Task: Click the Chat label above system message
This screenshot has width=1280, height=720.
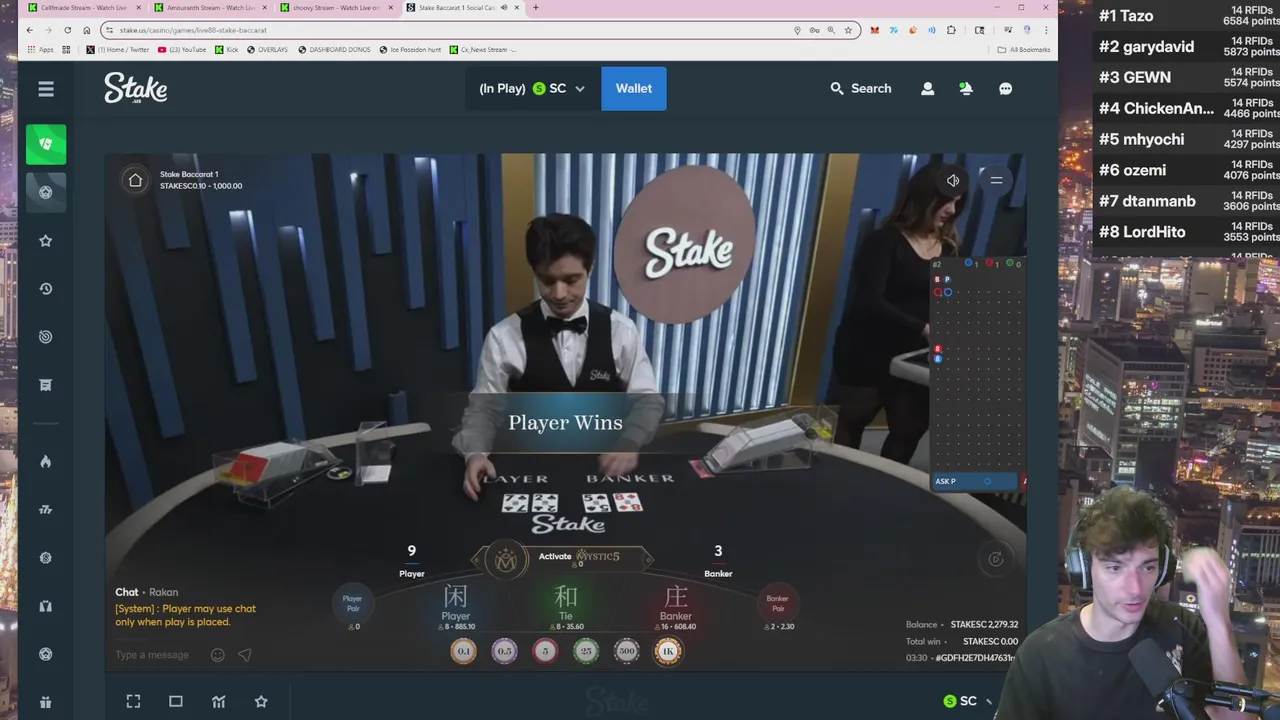Action: [x=126, y=592]
